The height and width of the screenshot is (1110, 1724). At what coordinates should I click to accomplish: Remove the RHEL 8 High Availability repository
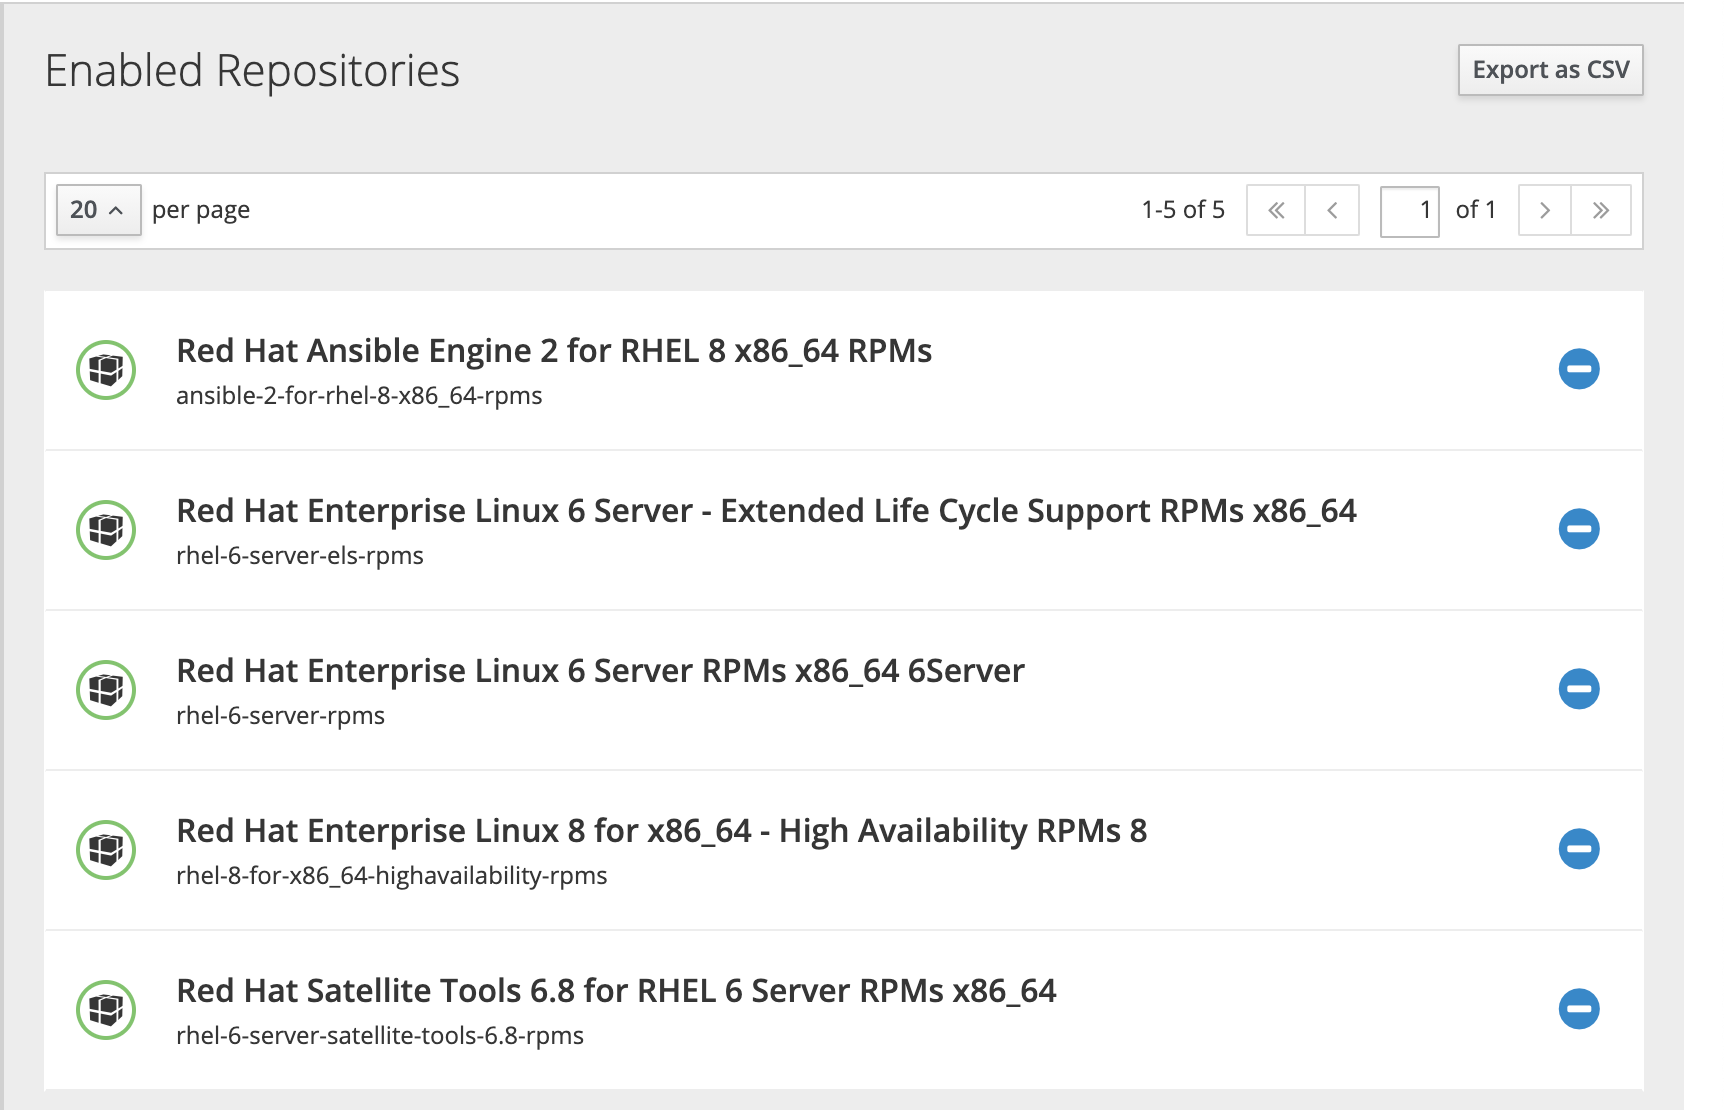1578,849
